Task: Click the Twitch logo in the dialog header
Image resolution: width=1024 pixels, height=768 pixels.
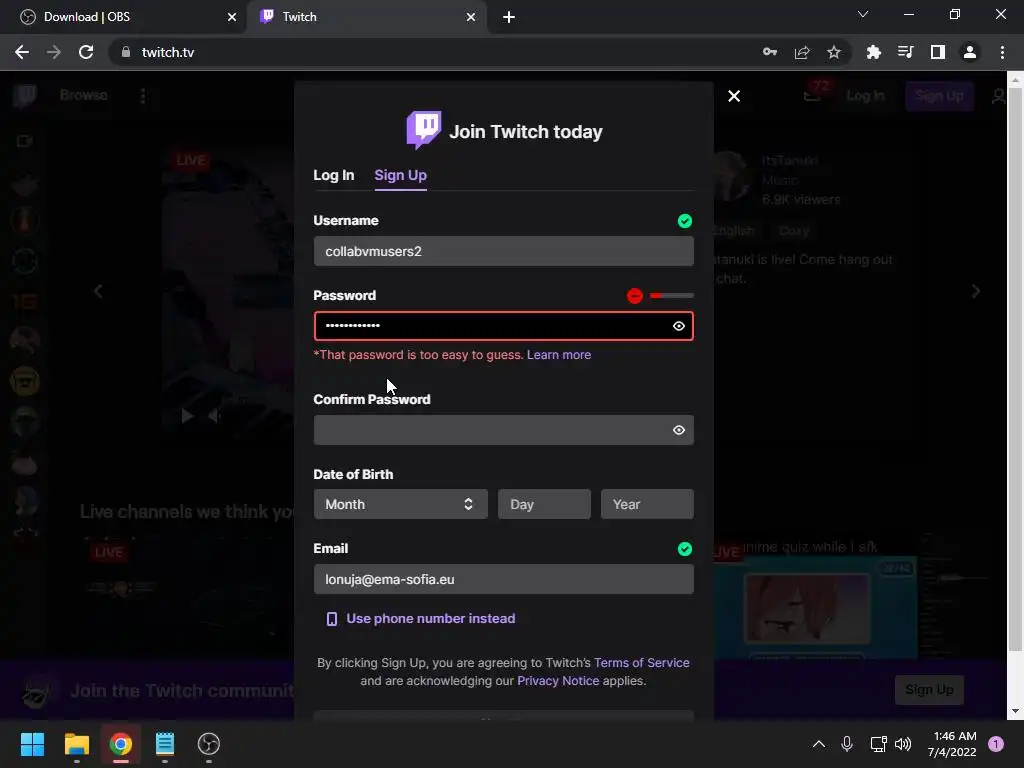Action: tap(424, 130)
